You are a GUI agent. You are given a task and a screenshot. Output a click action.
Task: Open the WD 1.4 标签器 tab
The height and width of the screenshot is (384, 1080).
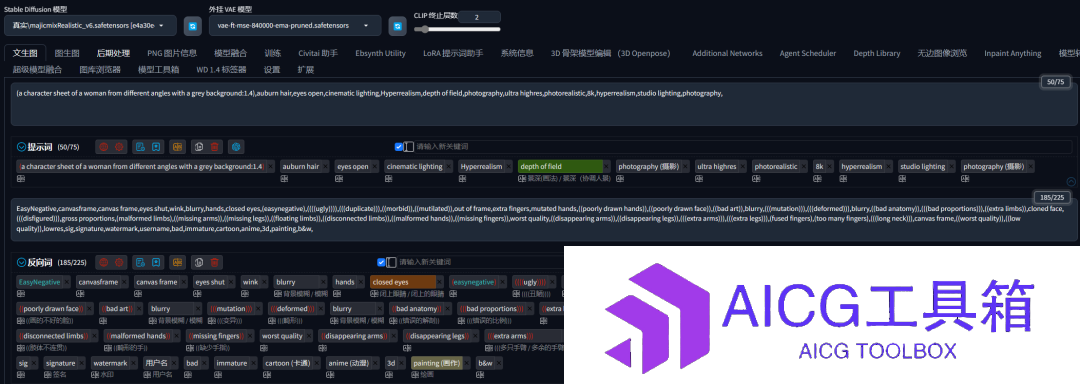221,70
